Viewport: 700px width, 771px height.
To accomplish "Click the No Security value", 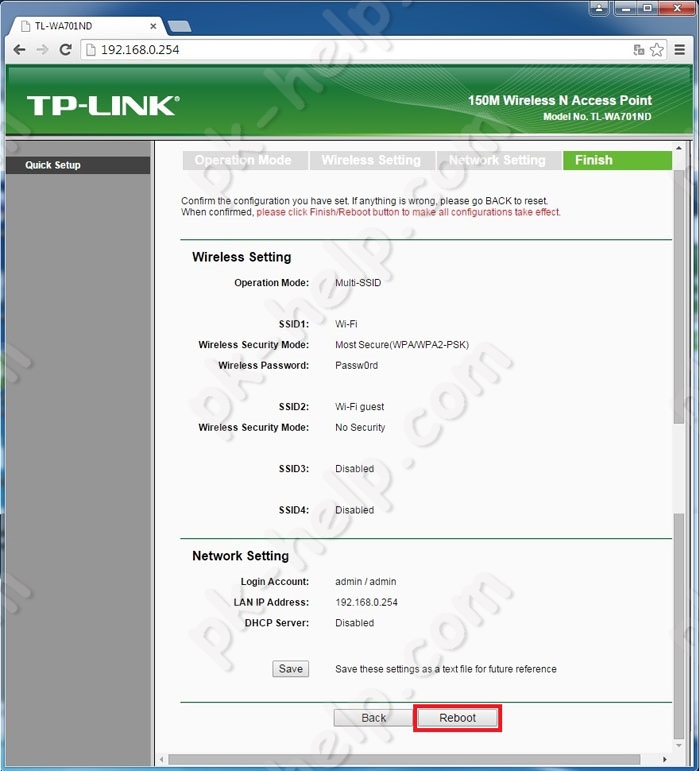I will click(x=360, y=427).
